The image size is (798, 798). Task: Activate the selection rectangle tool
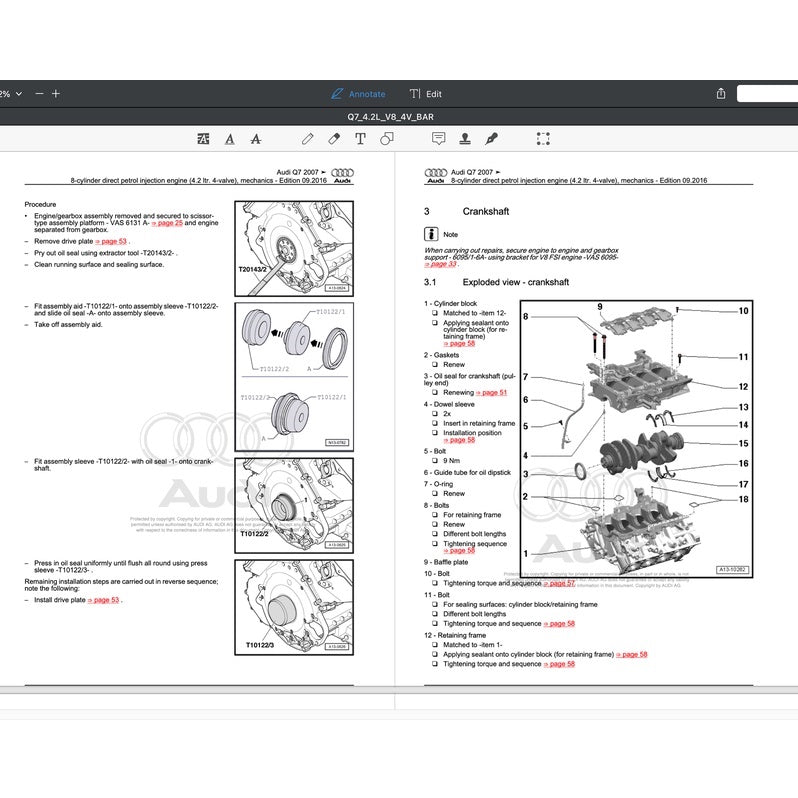coord(543,139)
